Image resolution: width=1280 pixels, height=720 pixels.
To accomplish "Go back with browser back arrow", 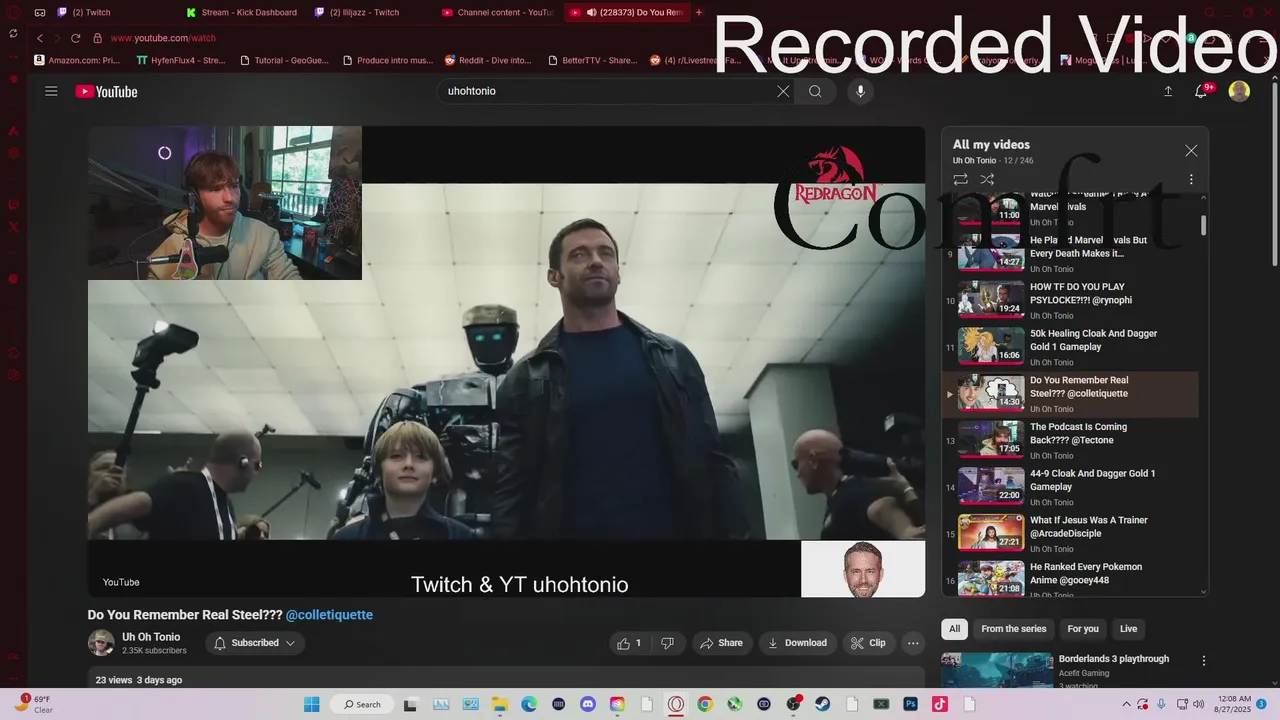I will click(x=40, y=38).
